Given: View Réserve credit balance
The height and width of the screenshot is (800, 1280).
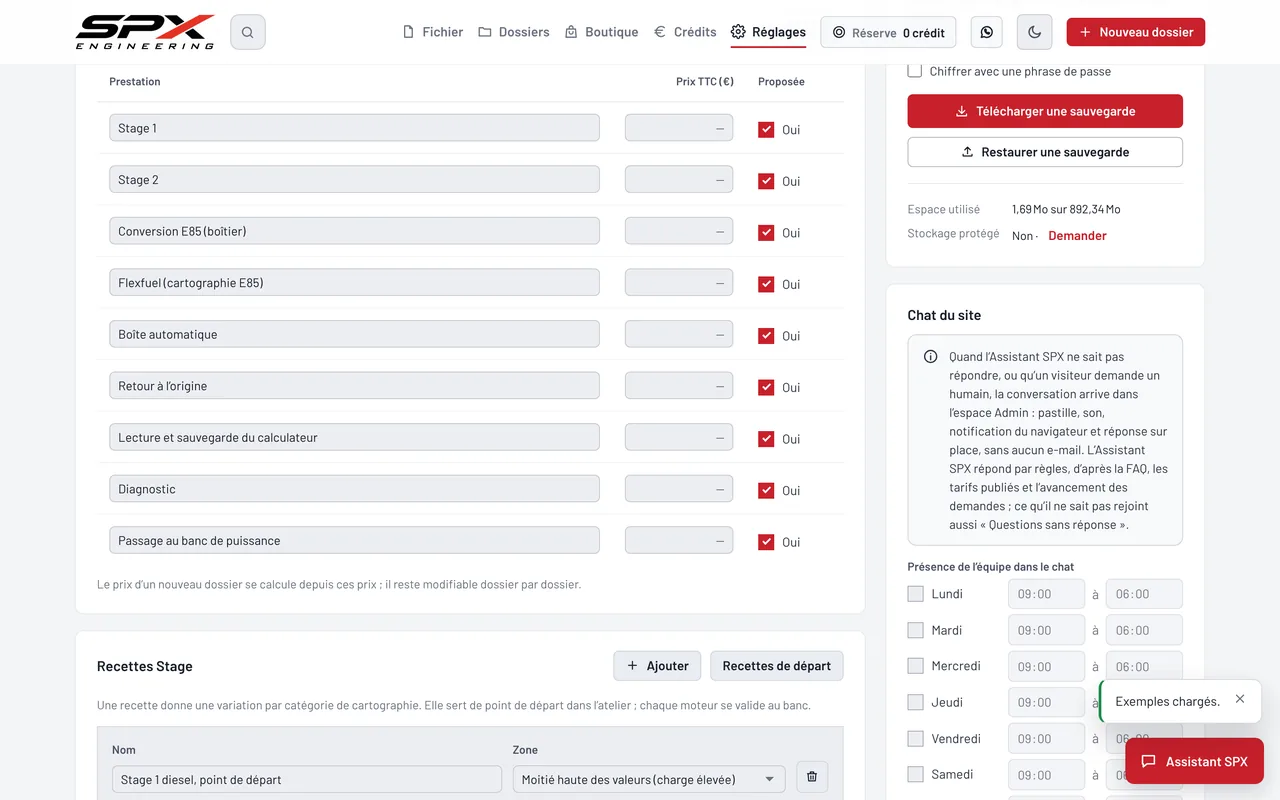Looking at the screenshot, I should point(888,32).
